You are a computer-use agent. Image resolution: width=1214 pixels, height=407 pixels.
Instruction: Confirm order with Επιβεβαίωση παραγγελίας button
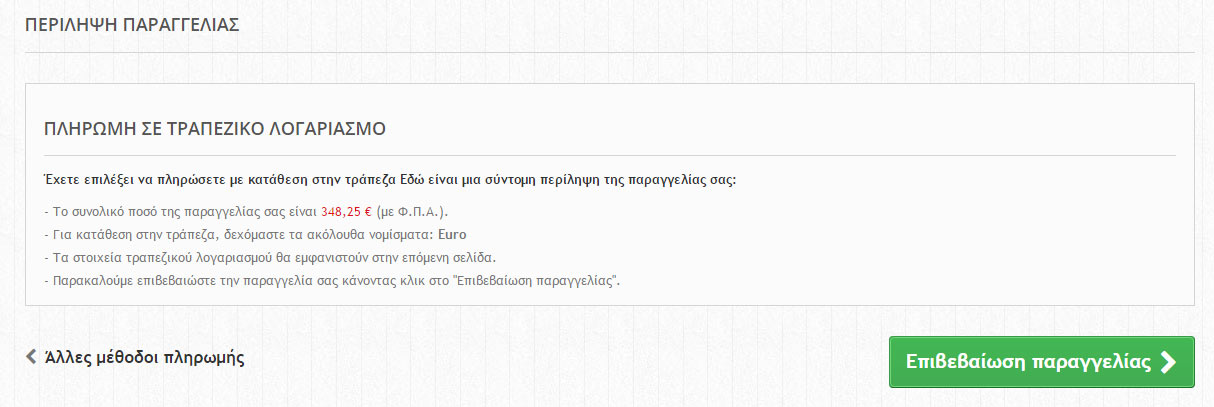tap(1041, 362)
